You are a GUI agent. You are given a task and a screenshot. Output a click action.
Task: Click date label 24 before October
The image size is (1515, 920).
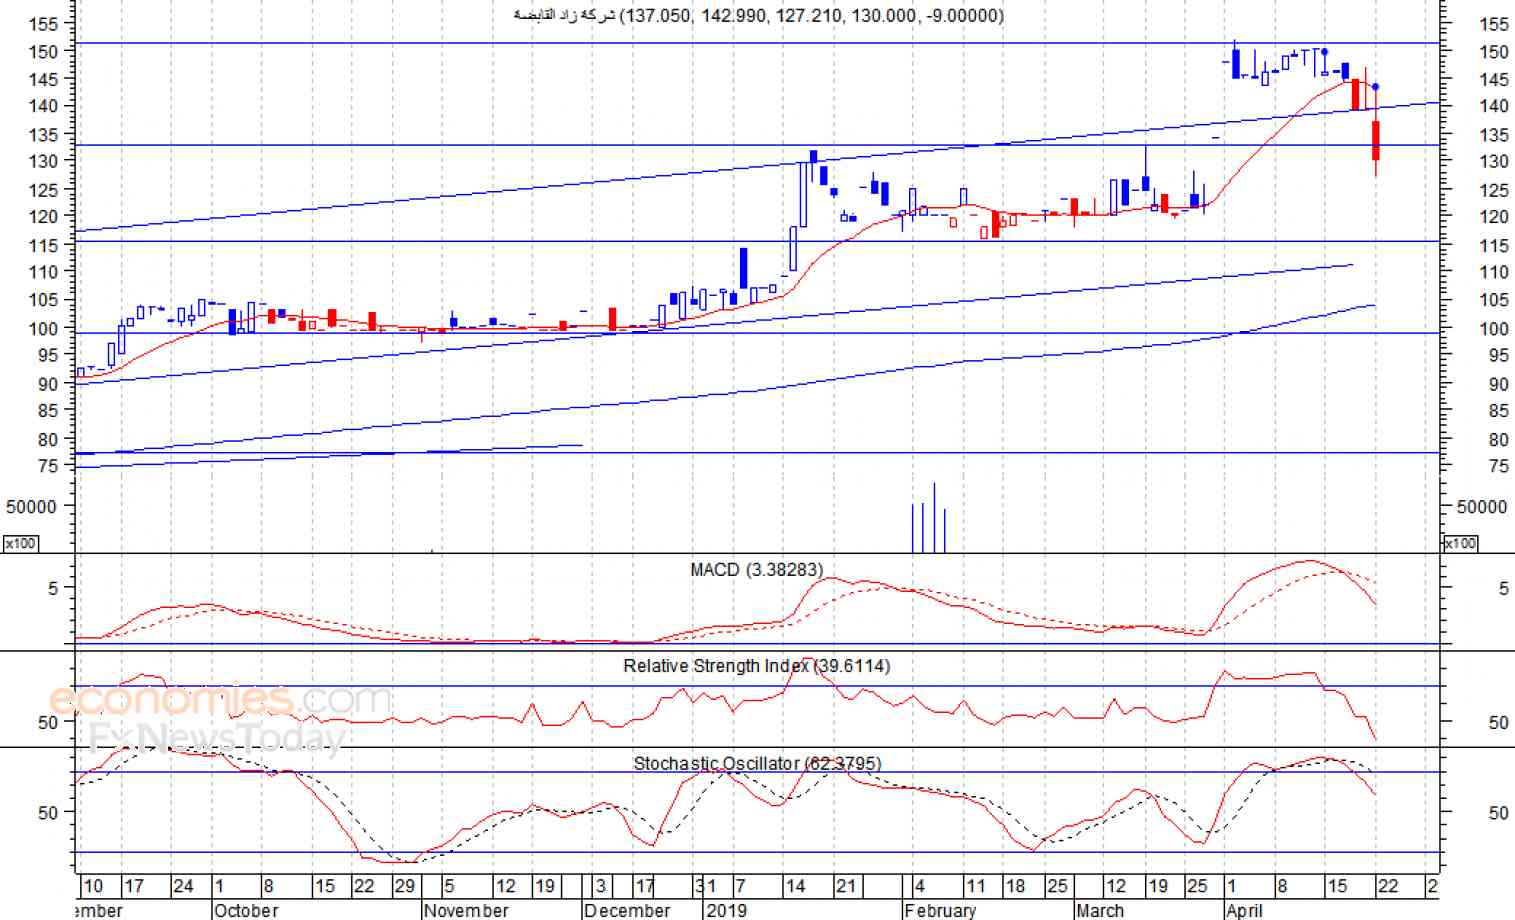(183, 886)
